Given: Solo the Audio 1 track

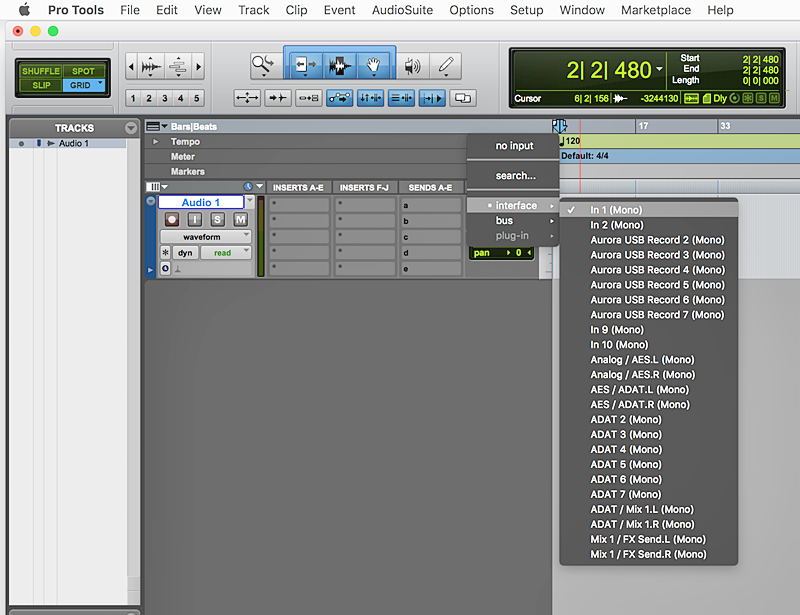Looking at the screenshot, I should pyautogui.click(x=217, y=219).
